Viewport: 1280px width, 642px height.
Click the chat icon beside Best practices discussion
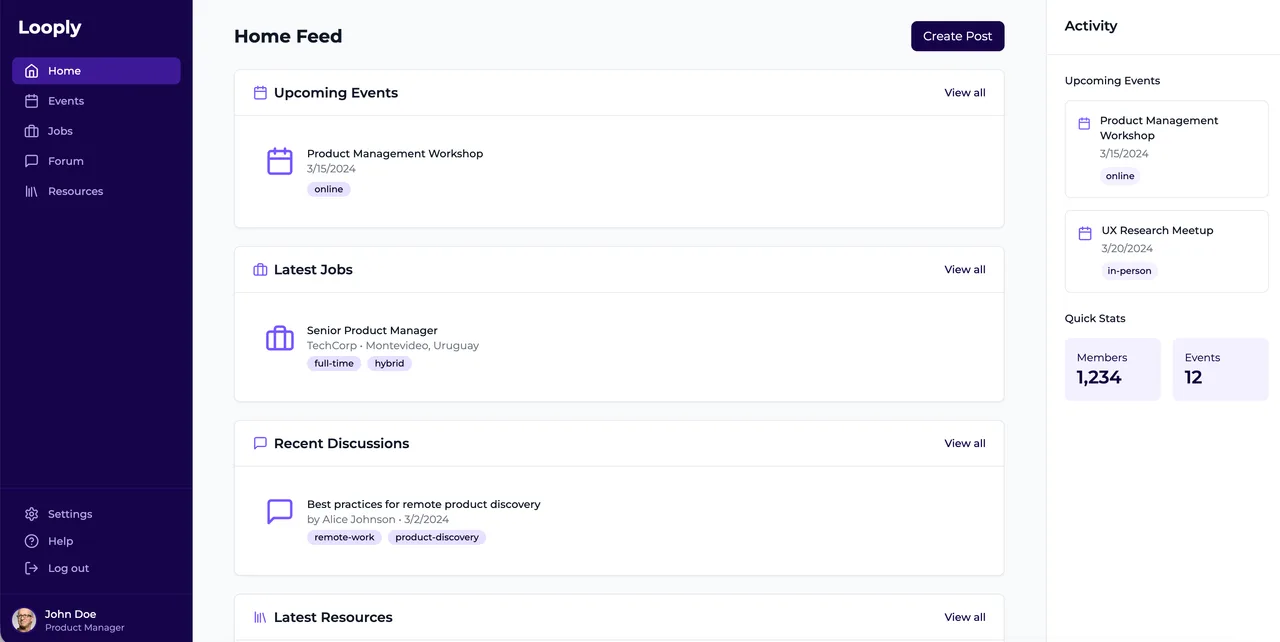pyautogui.click(x=280, y=512)
